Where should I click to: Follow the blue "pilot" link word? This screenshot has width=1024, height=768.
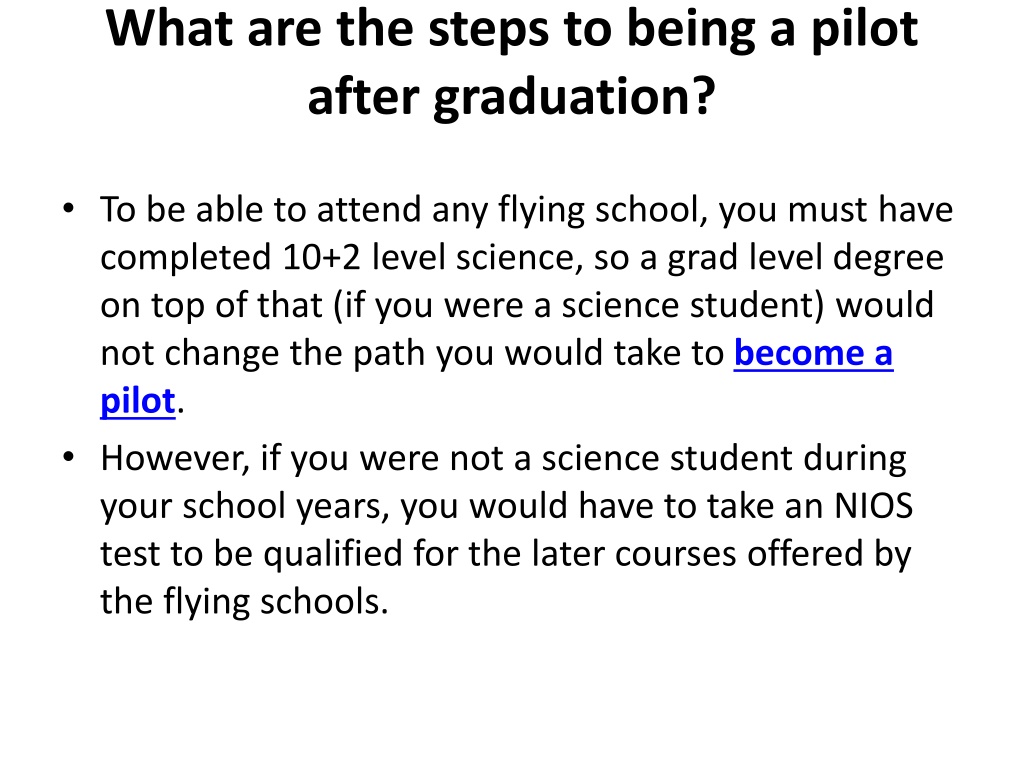tap(138, 400)
